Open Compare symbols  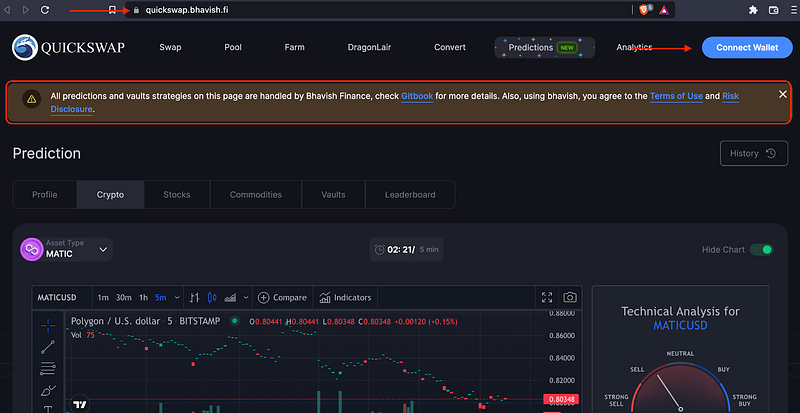282,298
